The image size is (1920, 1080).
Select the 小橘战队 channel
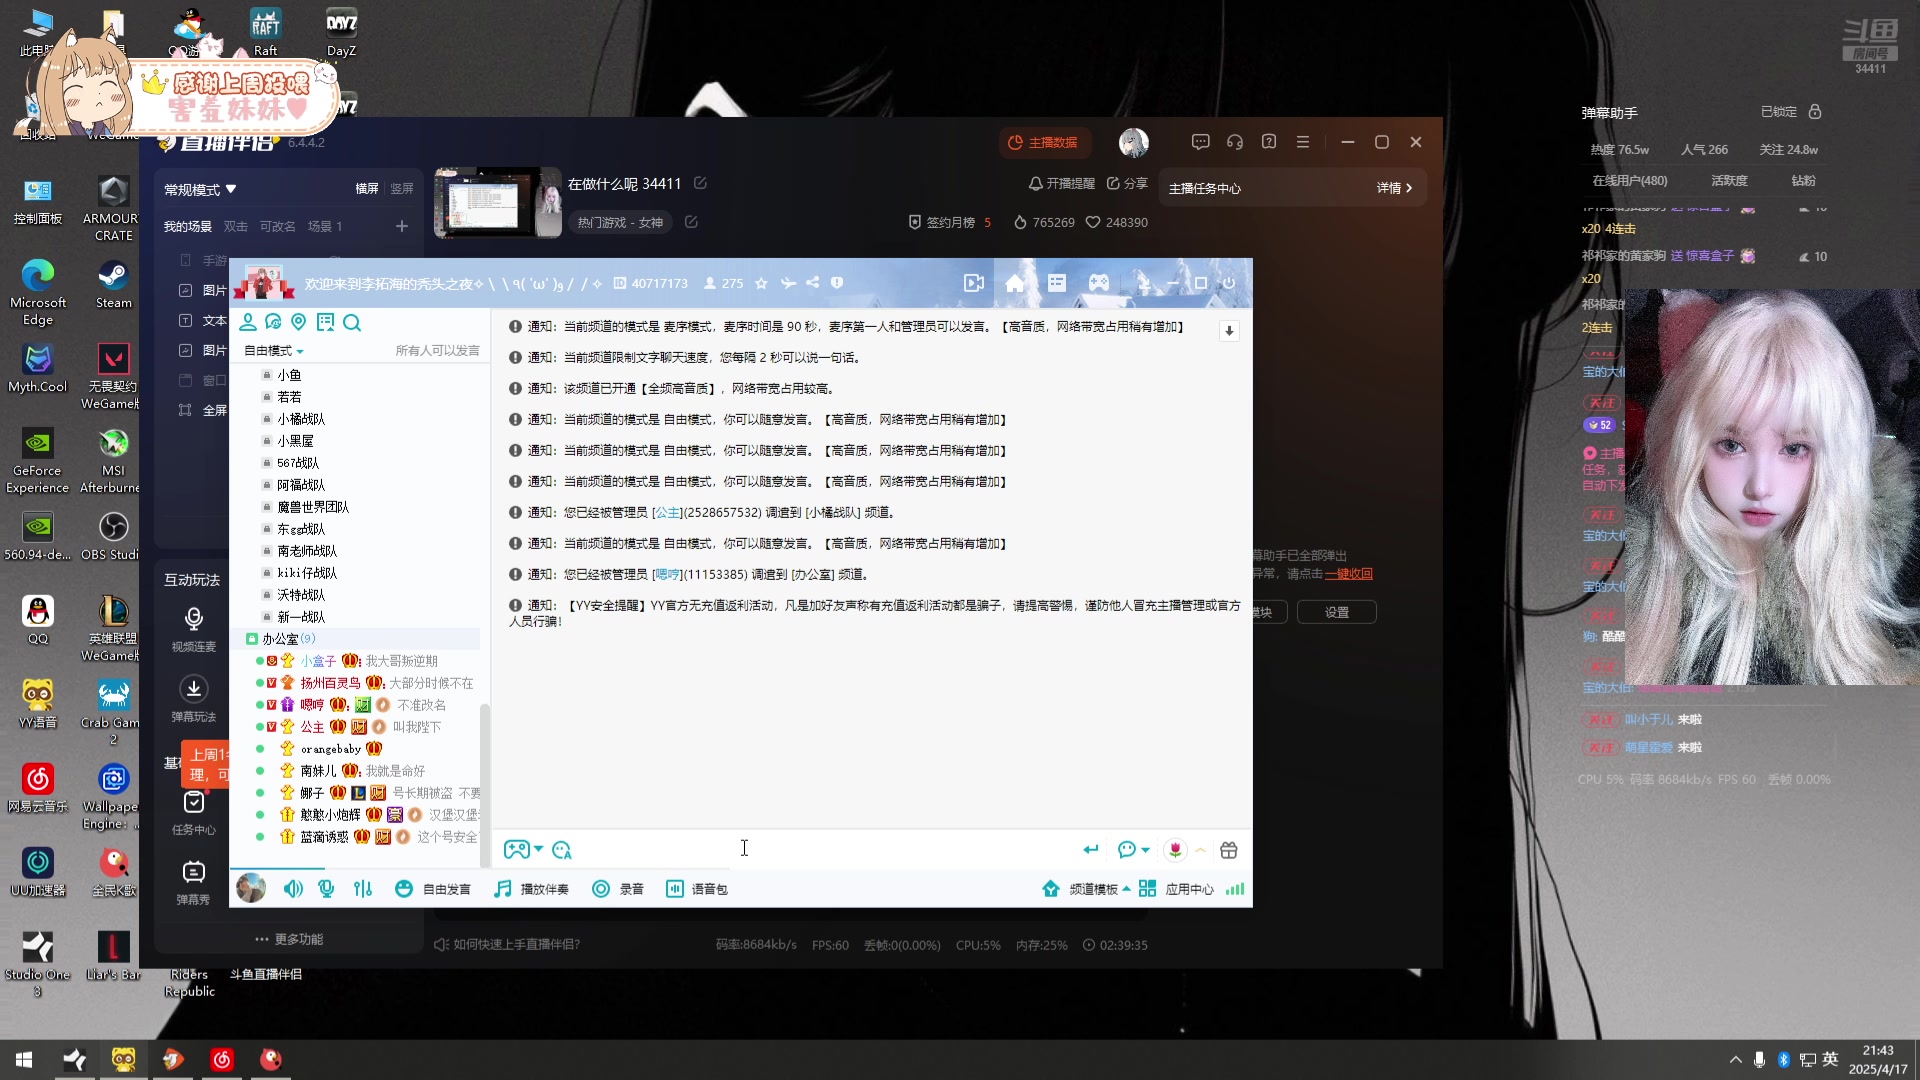coord(301,419)
